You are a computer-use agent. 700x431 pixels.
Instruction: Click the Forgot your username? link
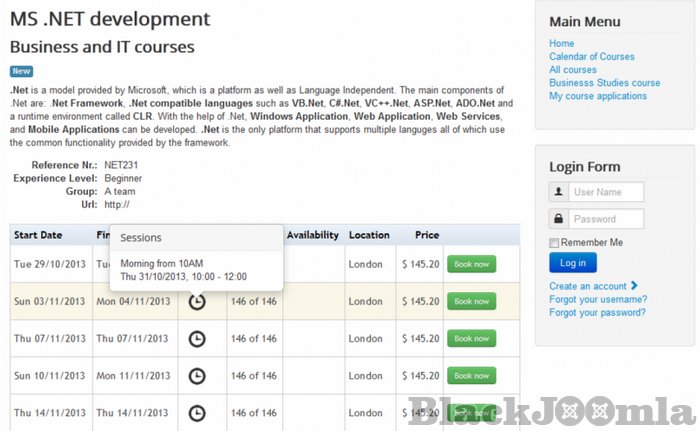[x=598, y=299]
